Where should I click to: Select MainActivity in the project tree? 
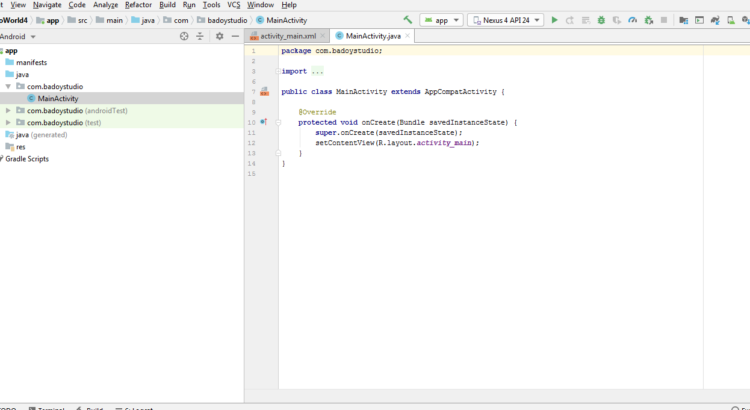(x=58, y=98)
